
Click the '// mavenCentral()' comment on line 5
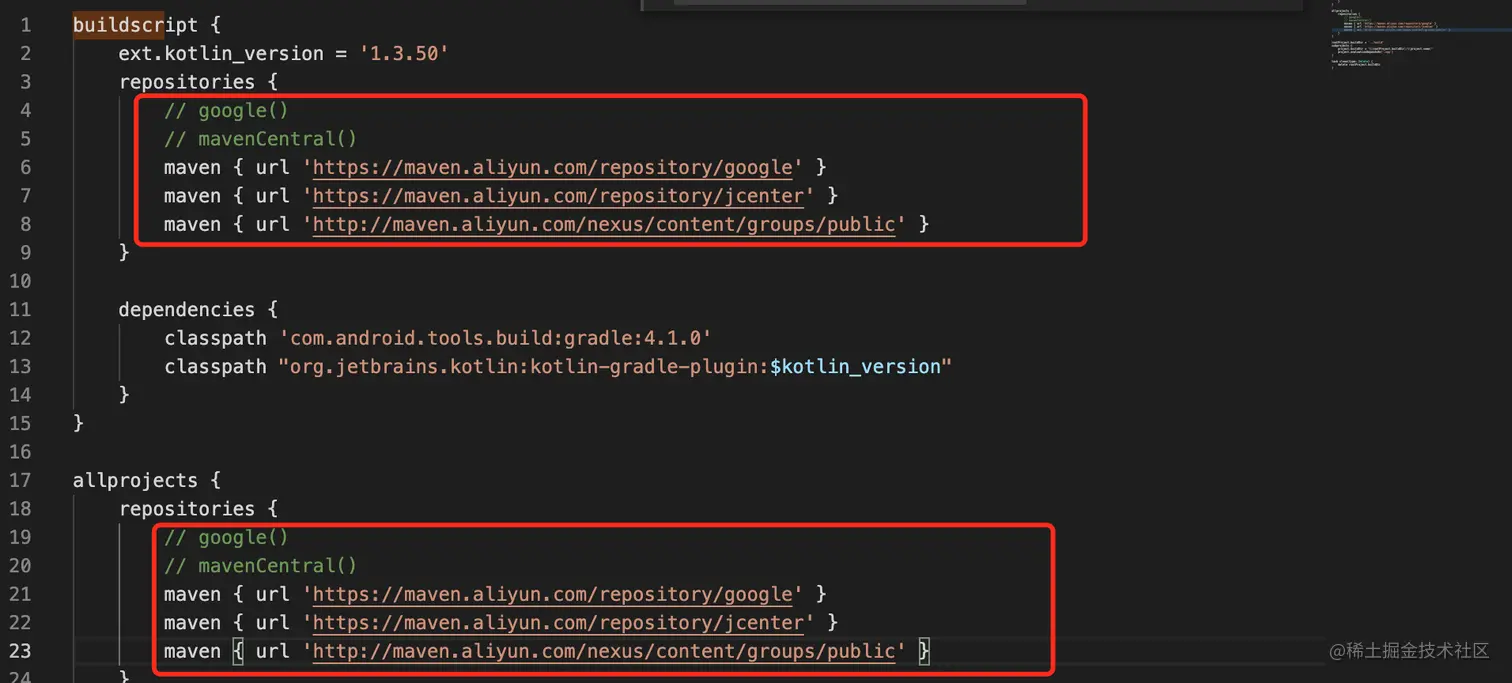[260, 139]
